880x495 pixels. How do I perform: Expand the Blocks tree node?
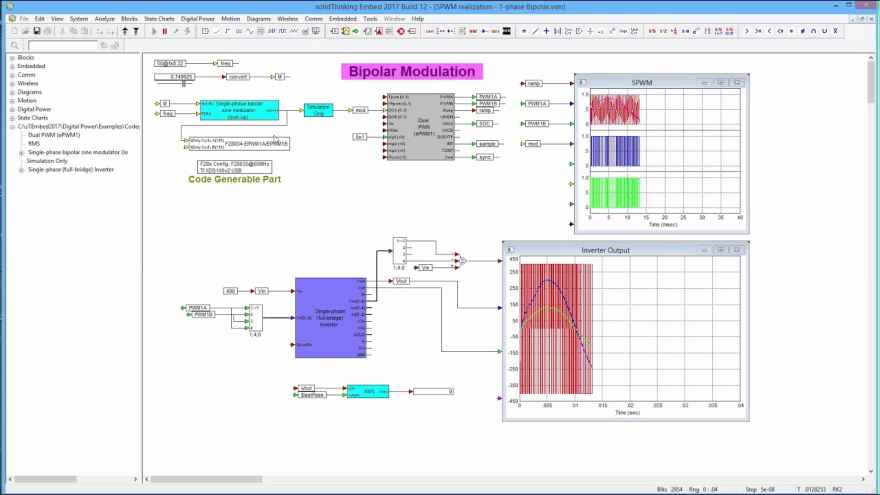pyautogui.click(x=12, y=58)
